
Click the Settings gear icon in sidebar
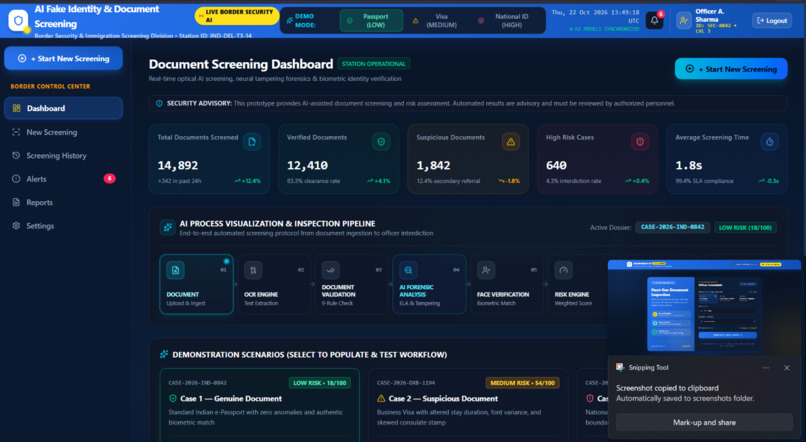click(16, 226)
